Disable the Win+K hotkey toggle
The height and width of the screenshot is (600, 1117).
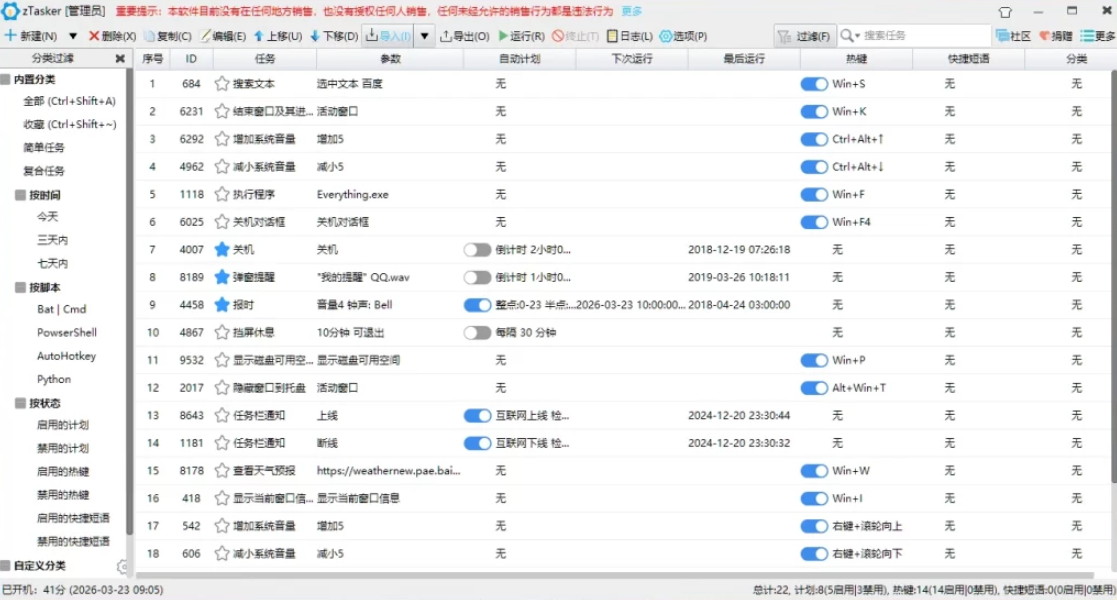814,112
